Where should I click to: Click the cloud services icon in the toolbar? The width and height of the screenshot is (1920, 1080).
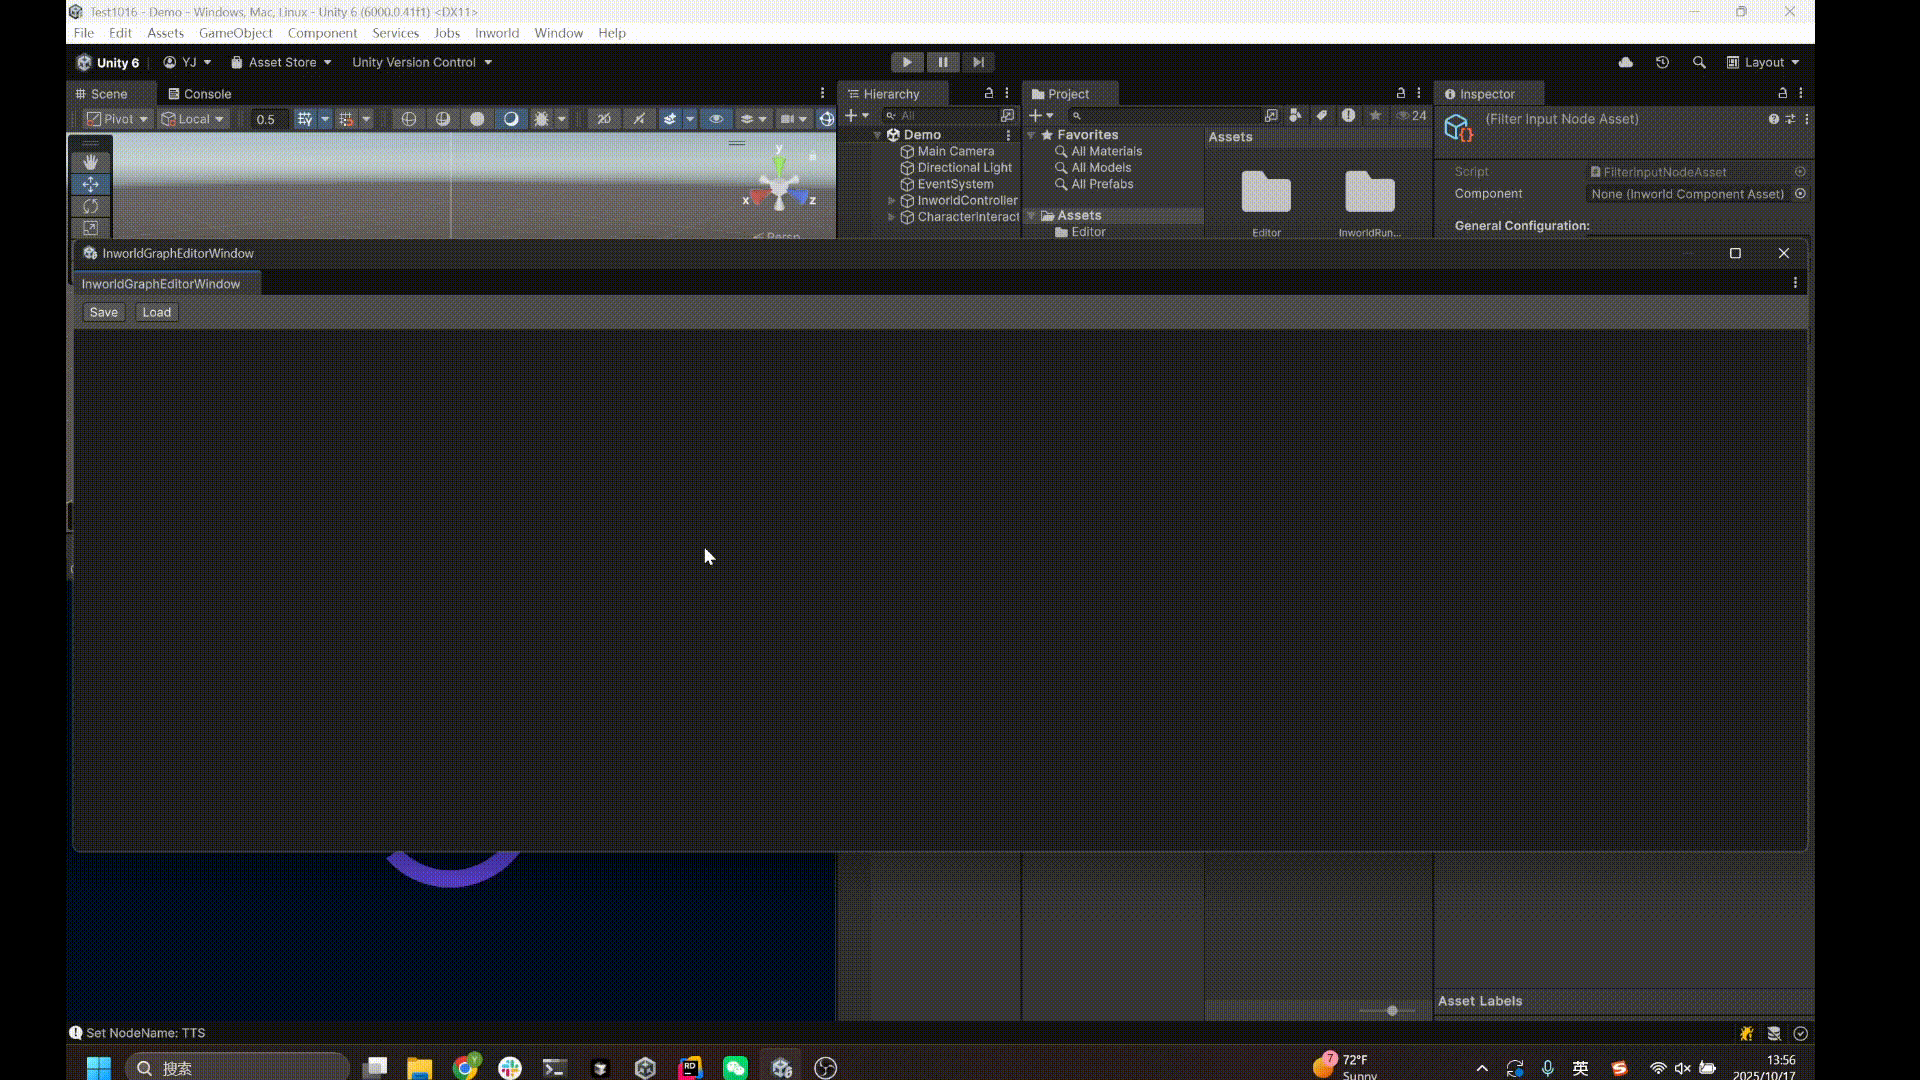click(1626, 62)
